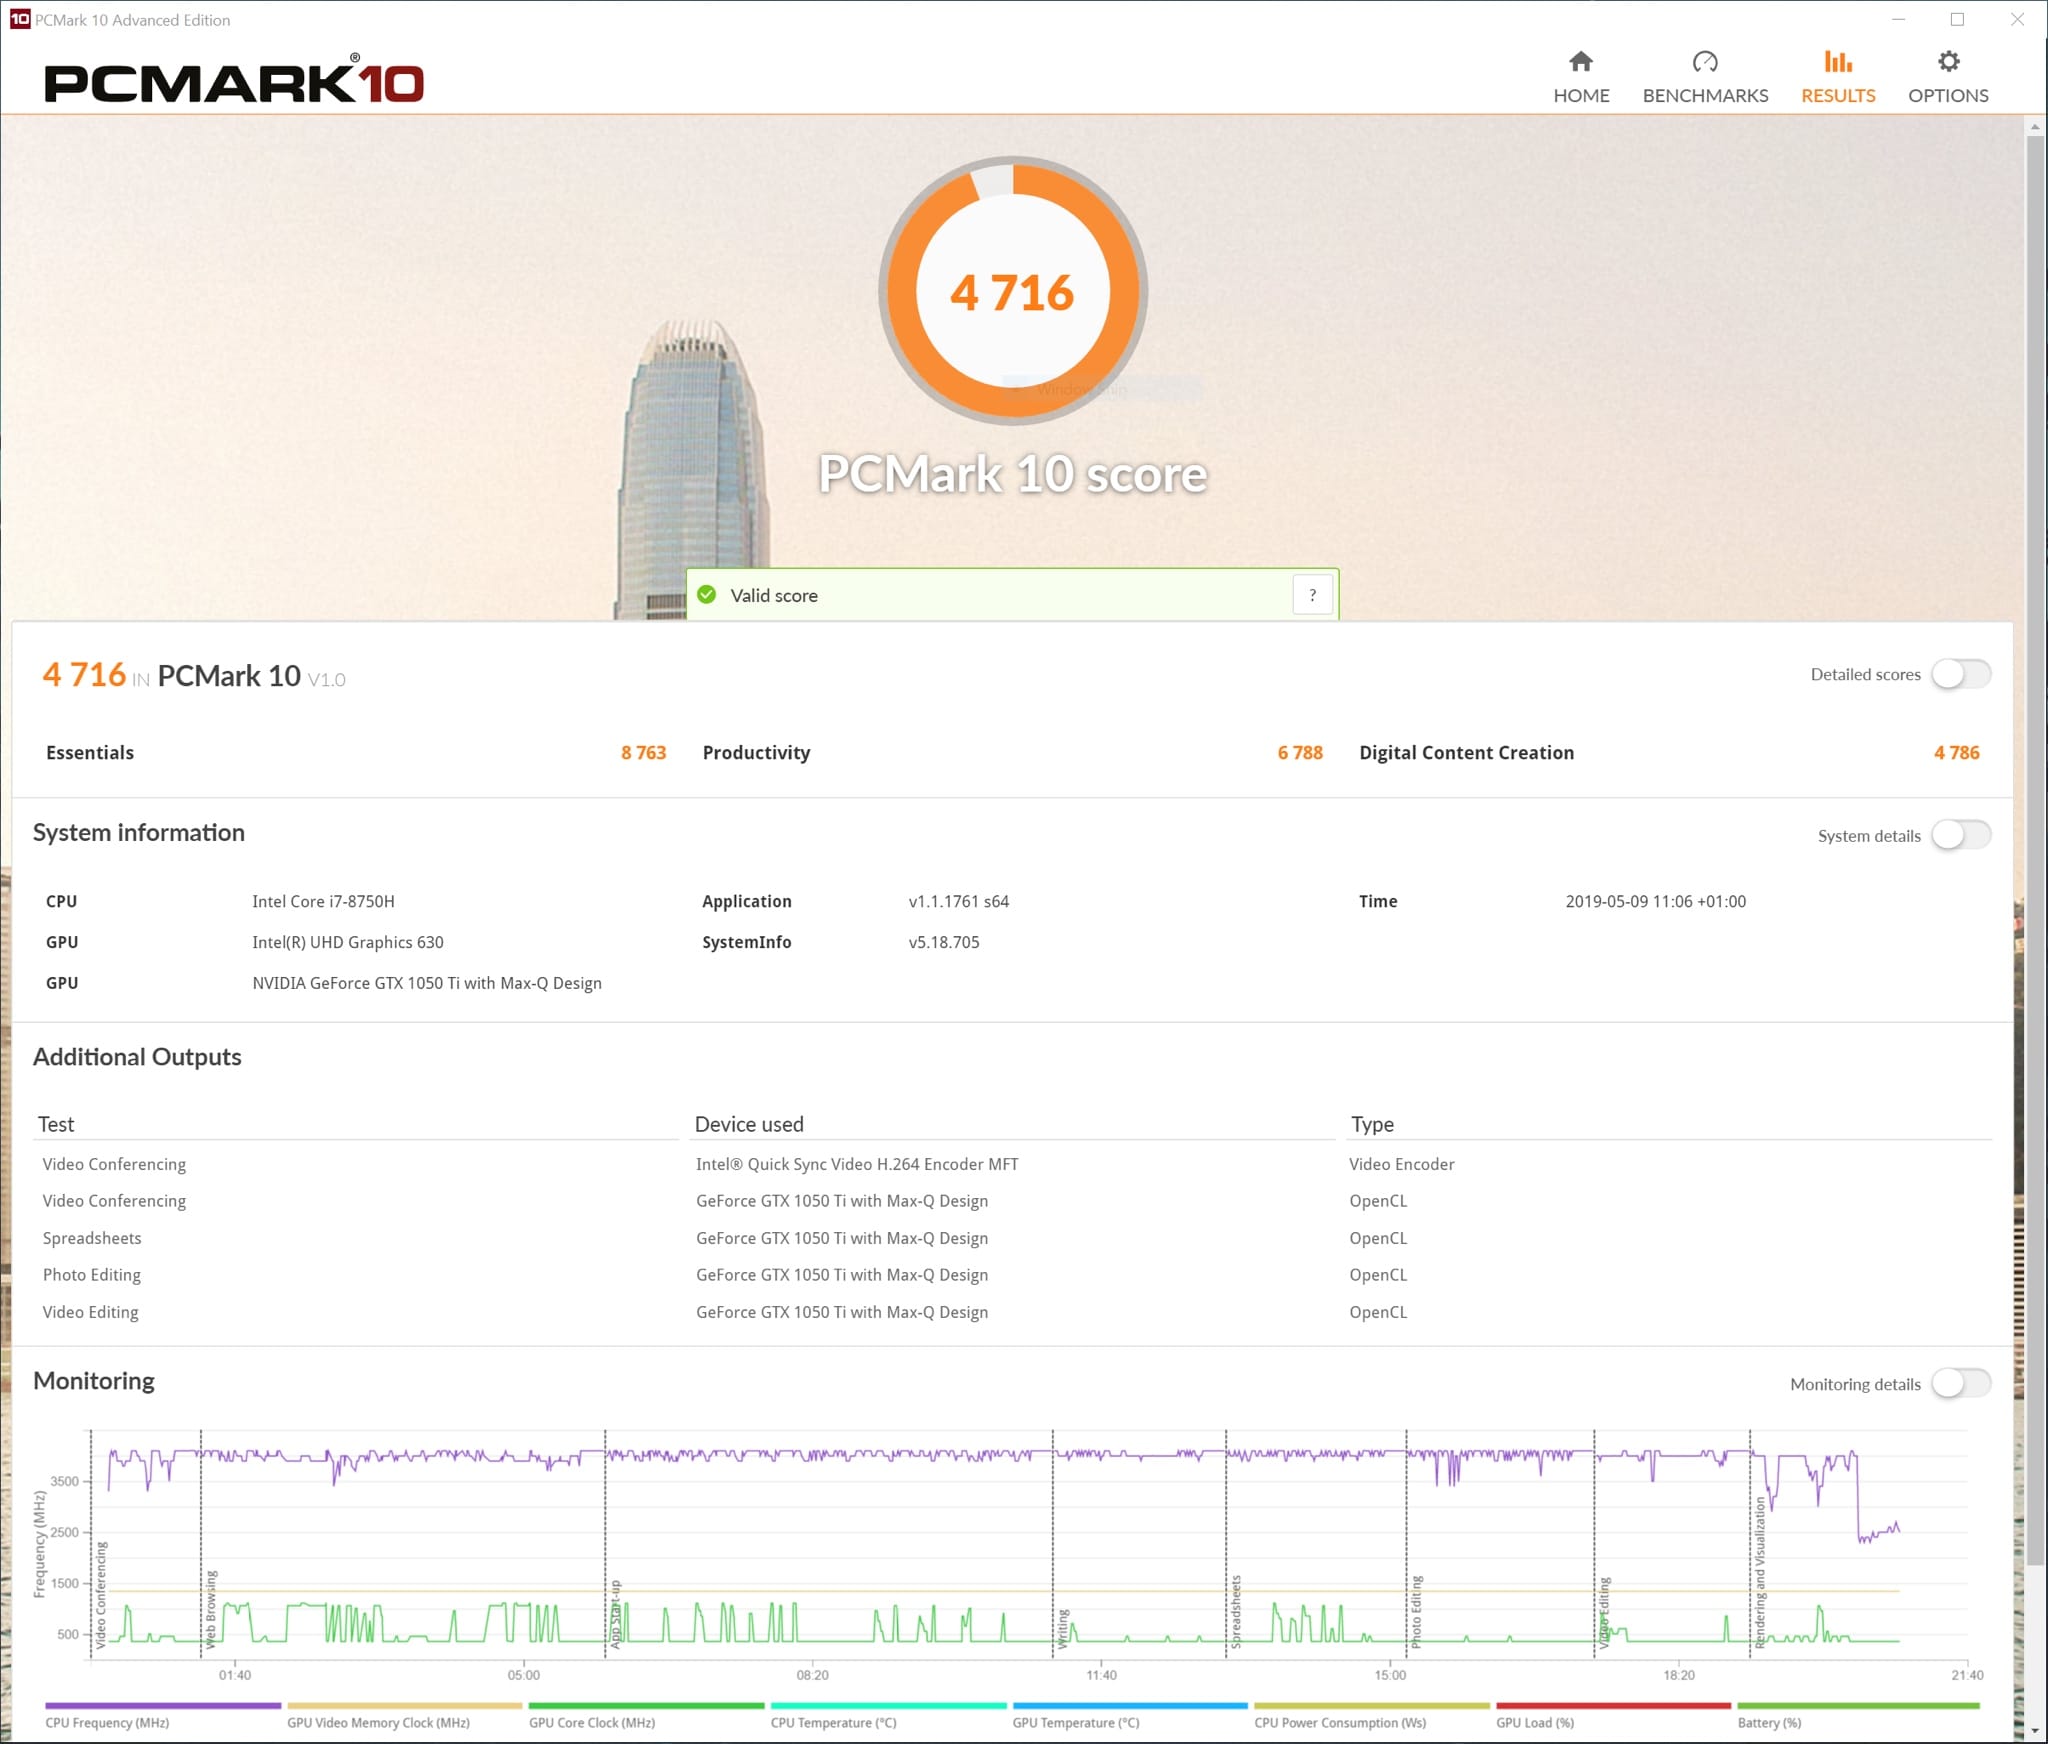Click the Productivity score 6 788
Viewport: 2048px width, 1744px height.
(x=1300, y=753)
